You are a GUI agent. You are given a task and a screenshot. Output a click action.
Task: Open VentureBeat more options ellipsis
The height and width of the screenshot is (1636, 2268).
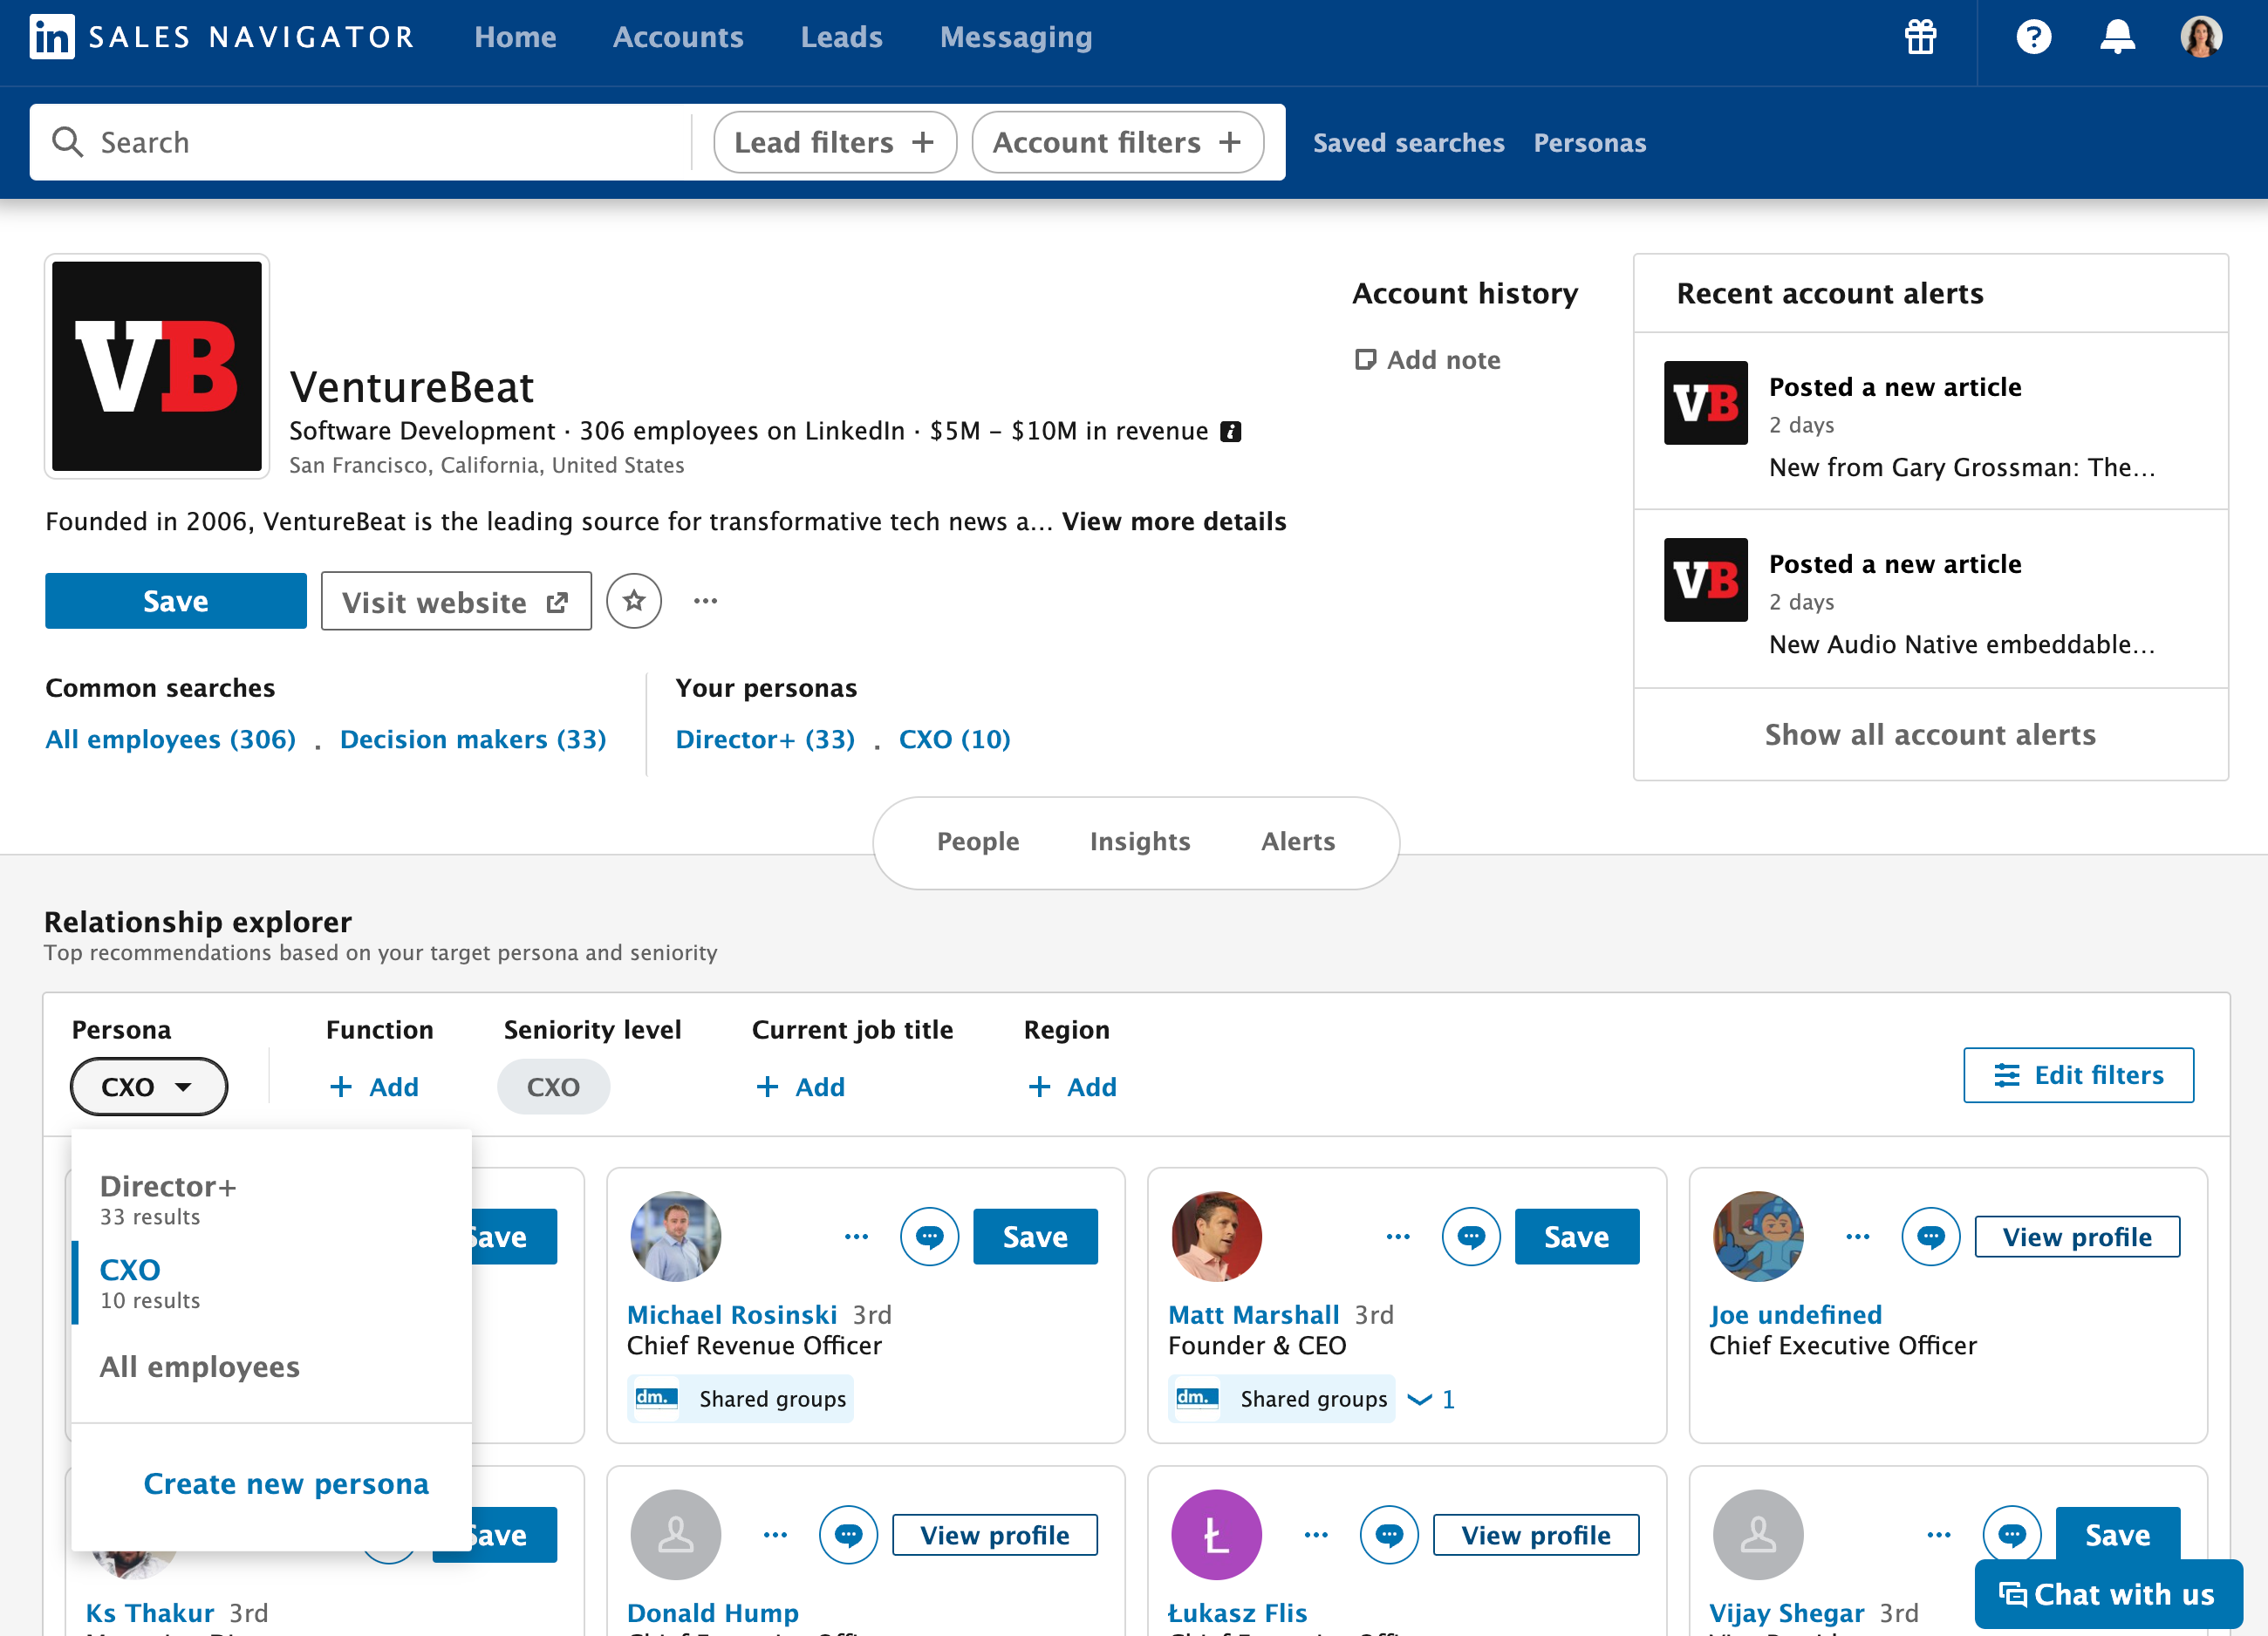(x=706, y=601)
